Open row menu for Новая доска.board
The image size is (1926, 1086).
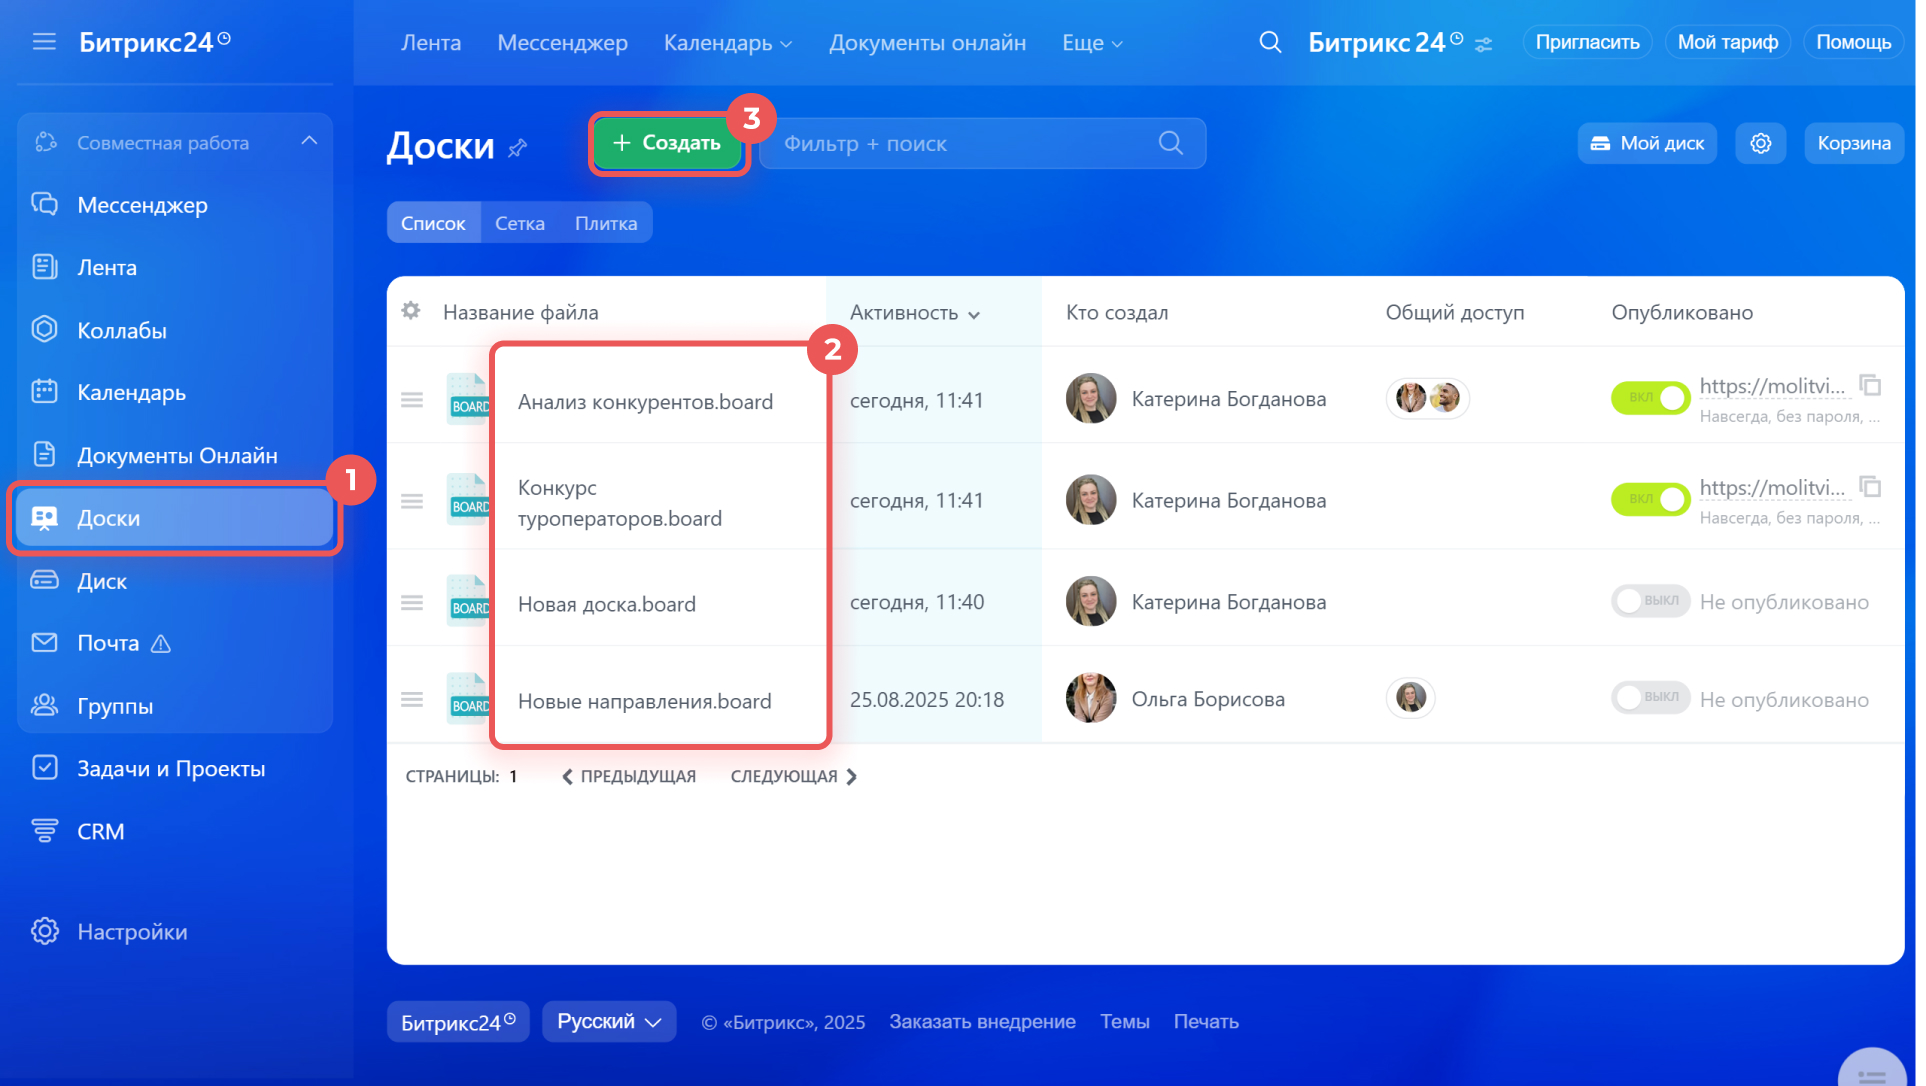tap(413, 604)
